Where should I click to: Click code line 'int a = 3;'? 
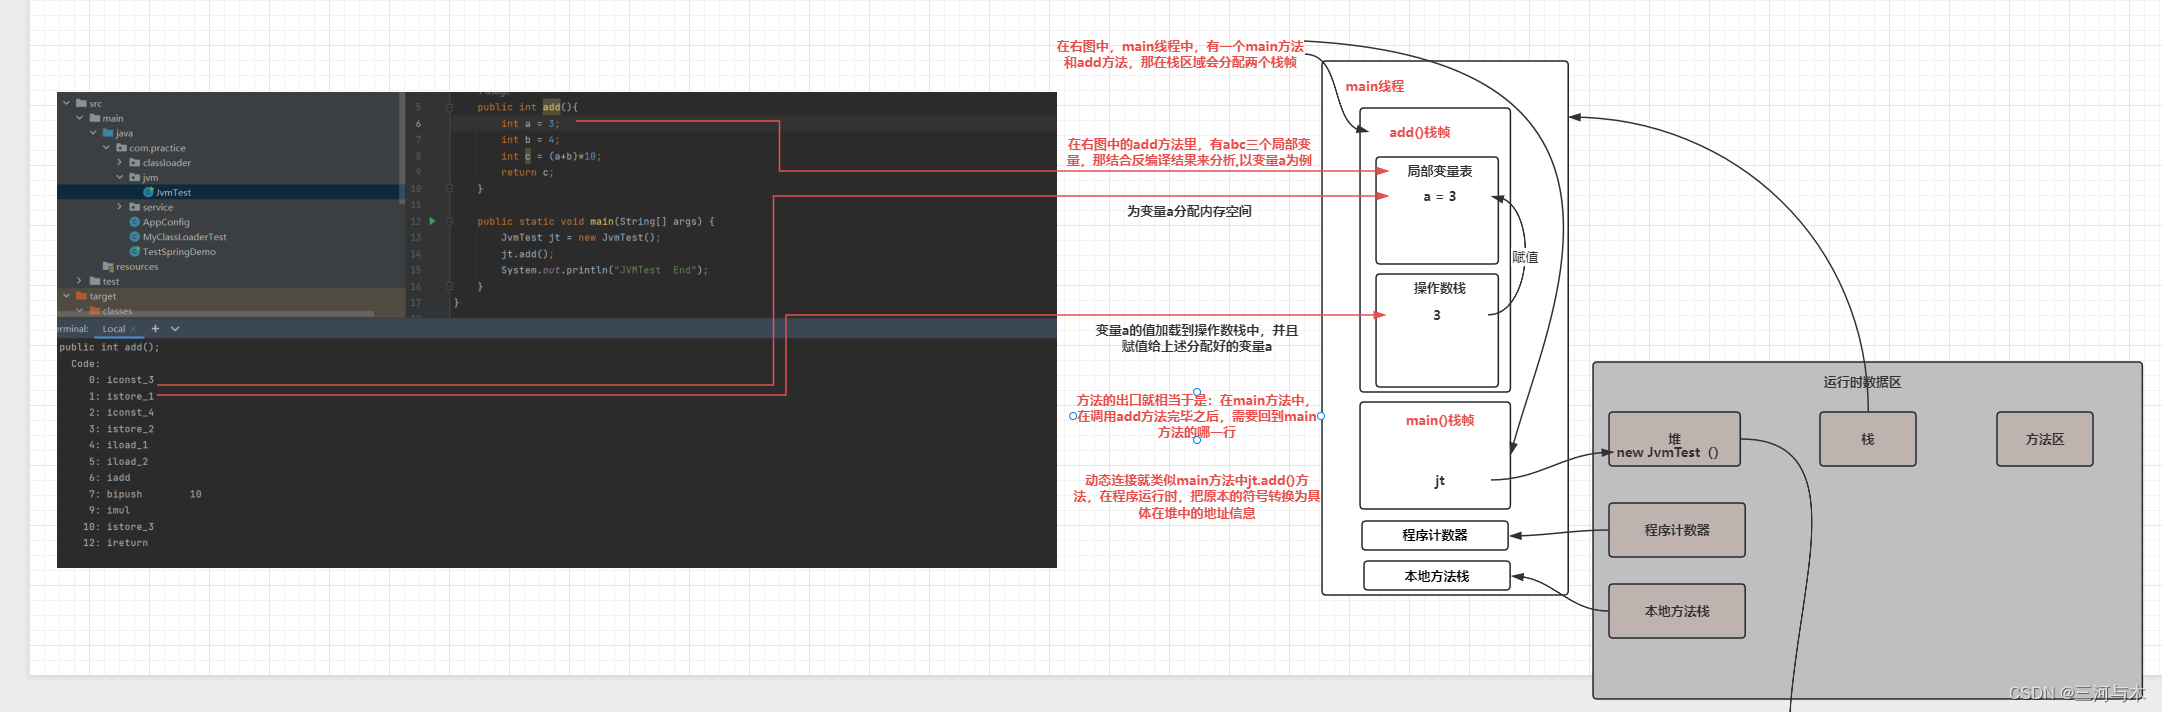tap(529, 124)
